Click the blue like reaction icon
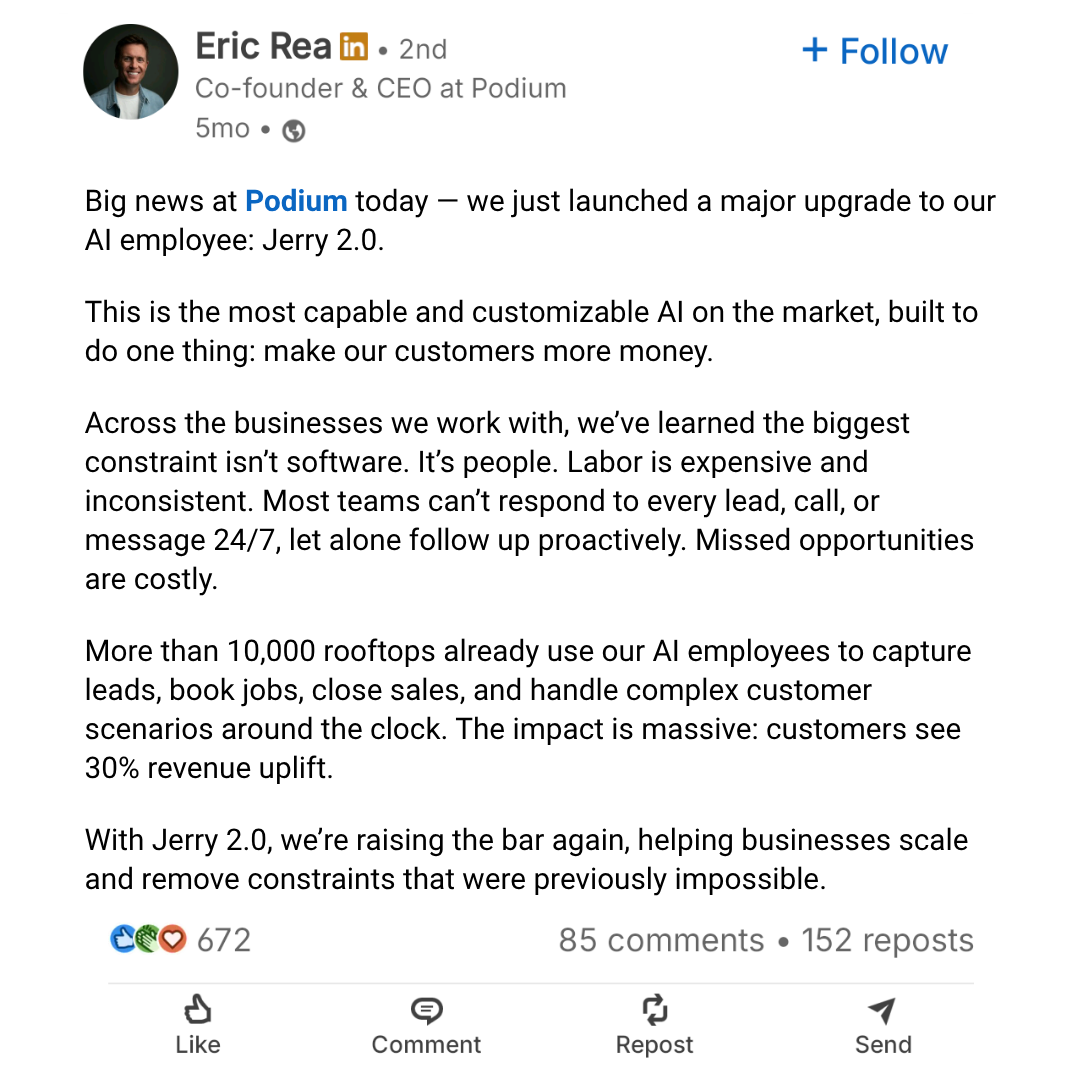Image resolution: width=1080 pixels, height=1080 pixels. (123, 939)
